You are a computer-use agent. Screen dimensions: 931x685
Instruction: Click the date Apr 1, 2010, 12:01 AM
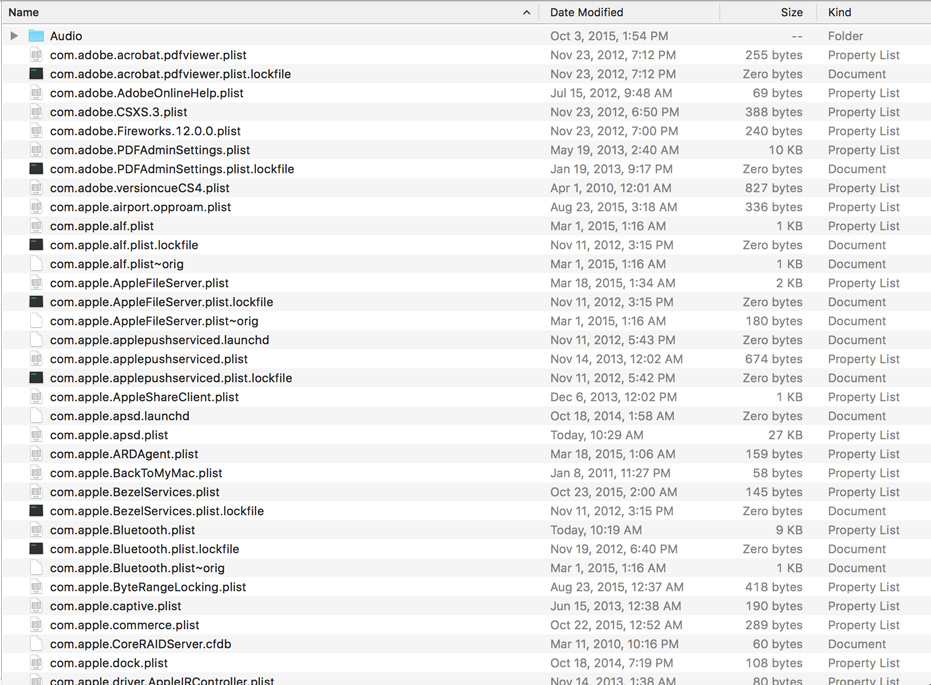(611, 188)
